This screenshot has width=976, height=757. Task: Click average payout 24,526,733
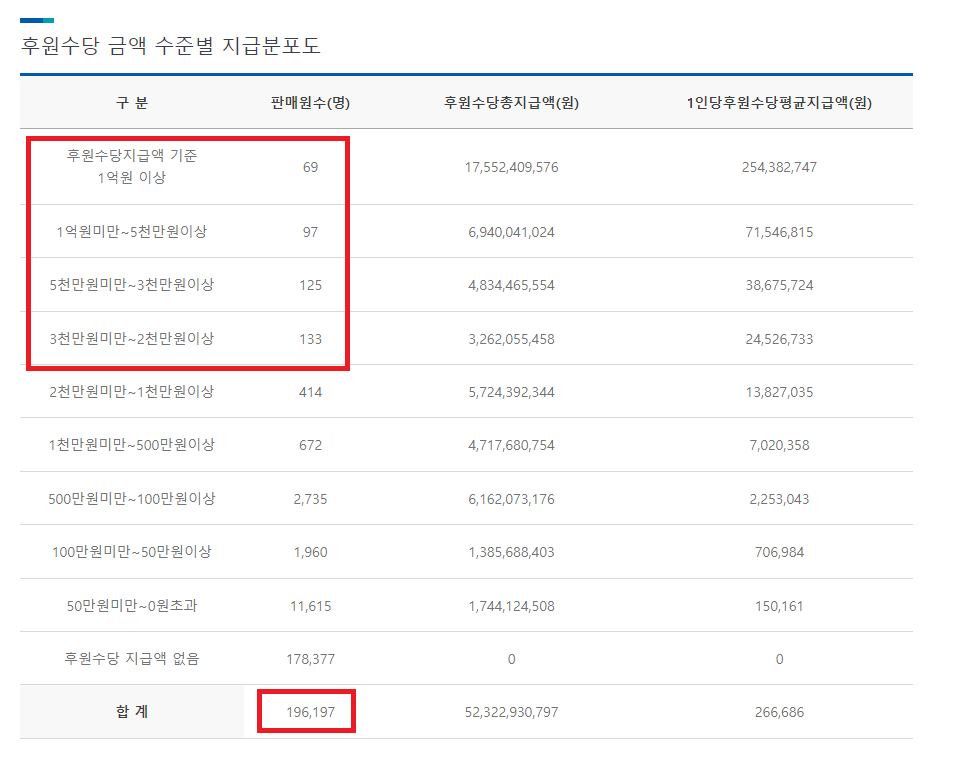pyautogui.click(x=779, y=339)
